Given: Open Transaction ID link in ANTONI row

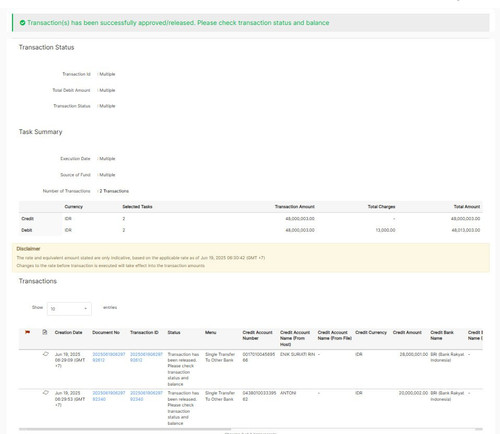Looking at the screenshot, I should (146, 396).
